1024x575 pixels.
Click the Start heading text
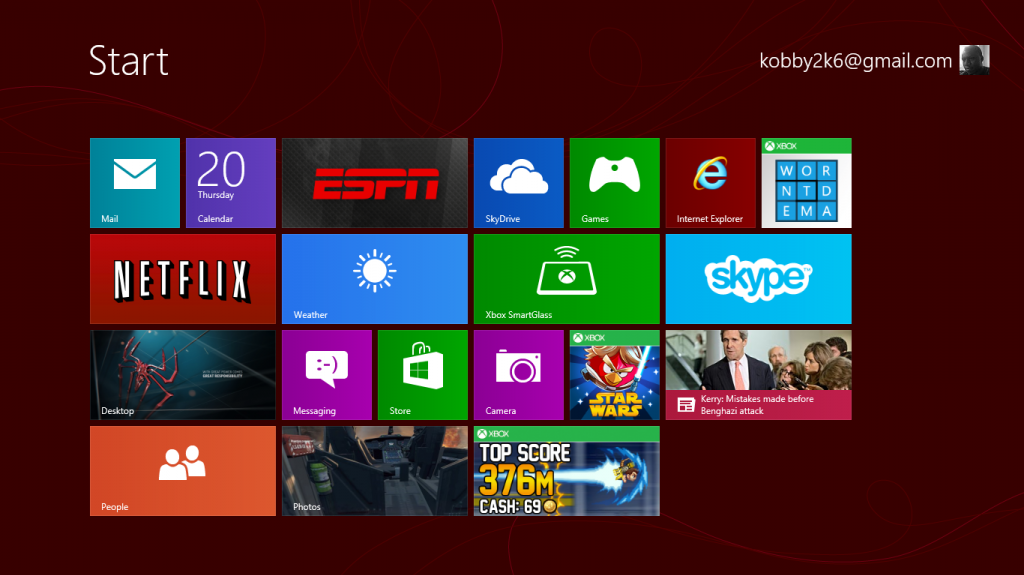129,61
